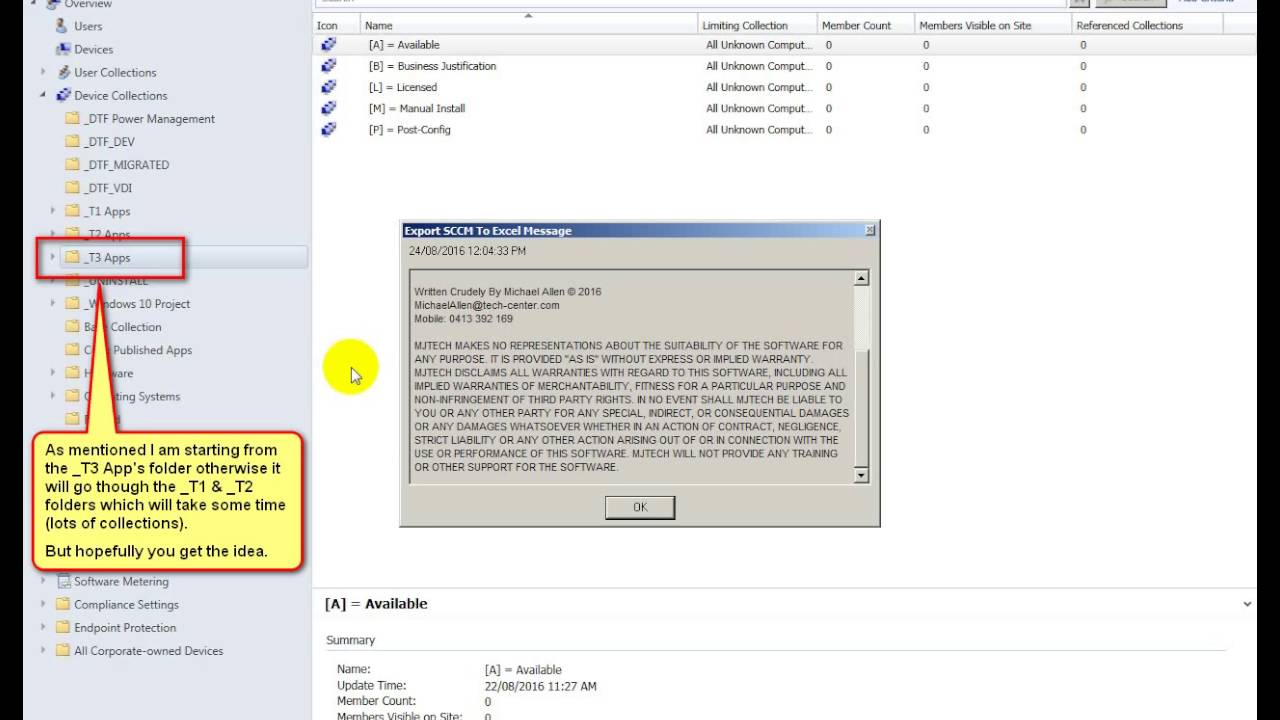The height and width of the screenshot is (720, 1280).
Task: Click the Member Count cell of [L] = Licensed
Action: (829, 87)
